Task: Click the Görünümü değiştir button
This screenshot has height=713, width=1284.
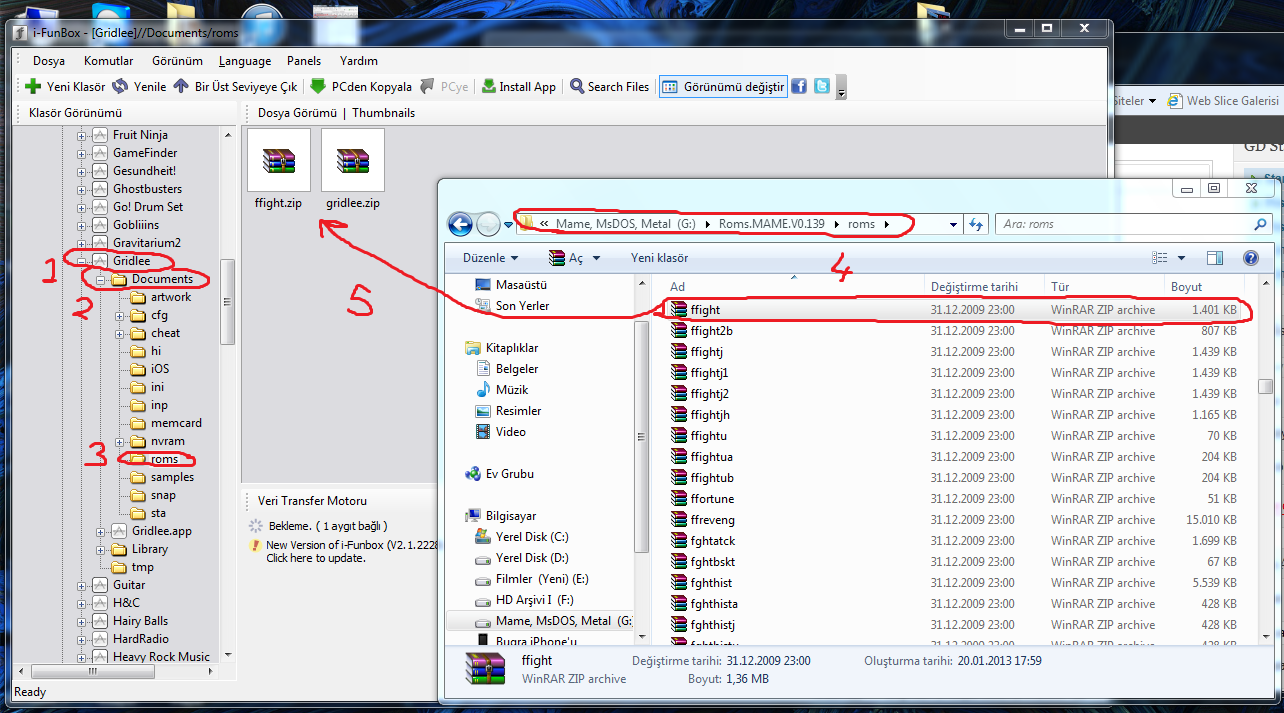Action: click(723, 87)
